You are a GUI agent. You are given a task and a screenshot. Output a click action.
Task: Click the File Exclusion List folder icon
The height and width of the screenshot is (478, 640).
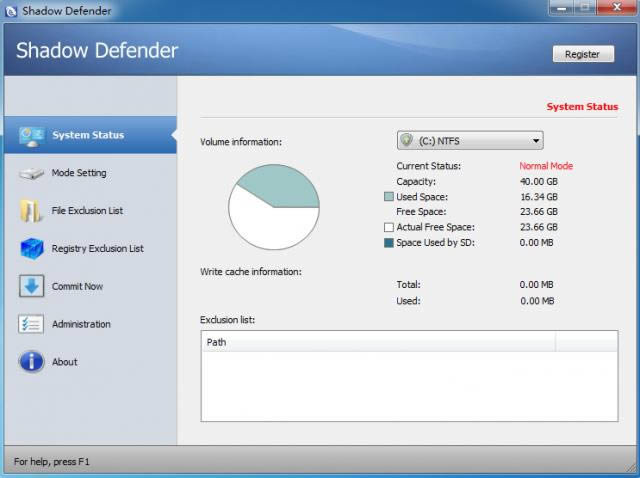click(x=31, y=211)
